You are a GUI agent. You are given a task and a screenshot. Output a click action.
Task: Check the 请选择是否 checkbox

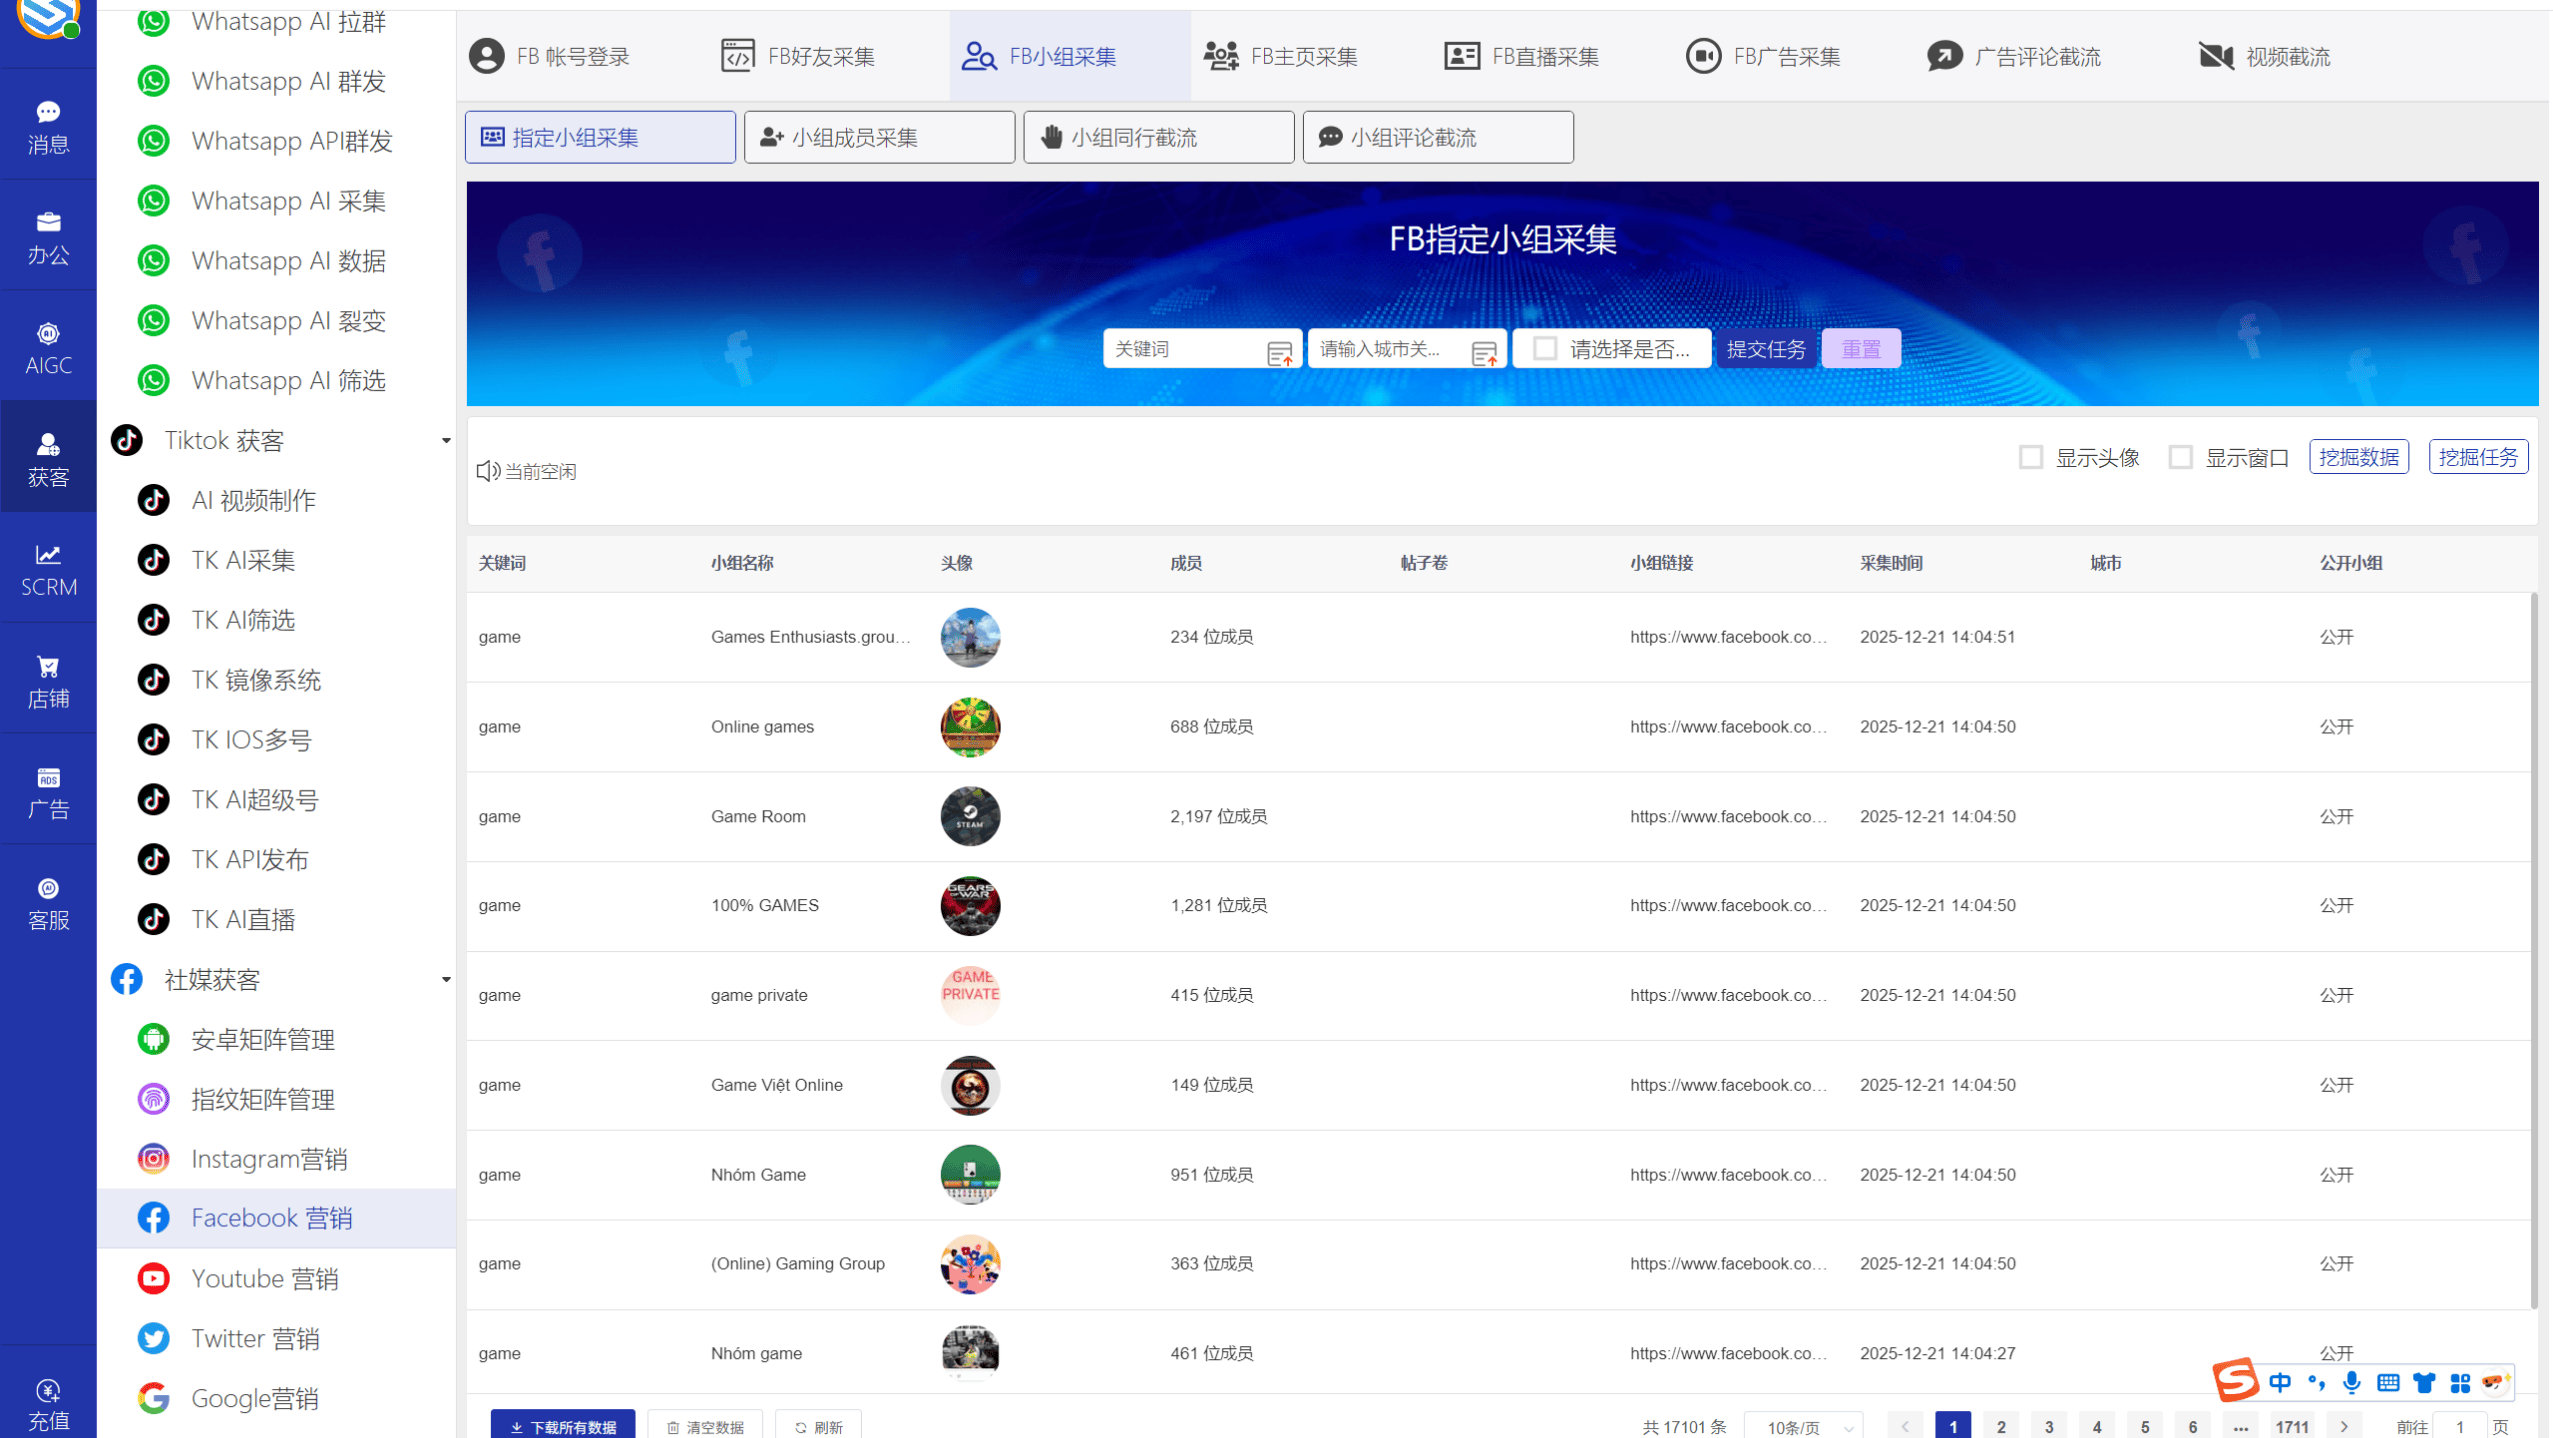point(1545,348)
